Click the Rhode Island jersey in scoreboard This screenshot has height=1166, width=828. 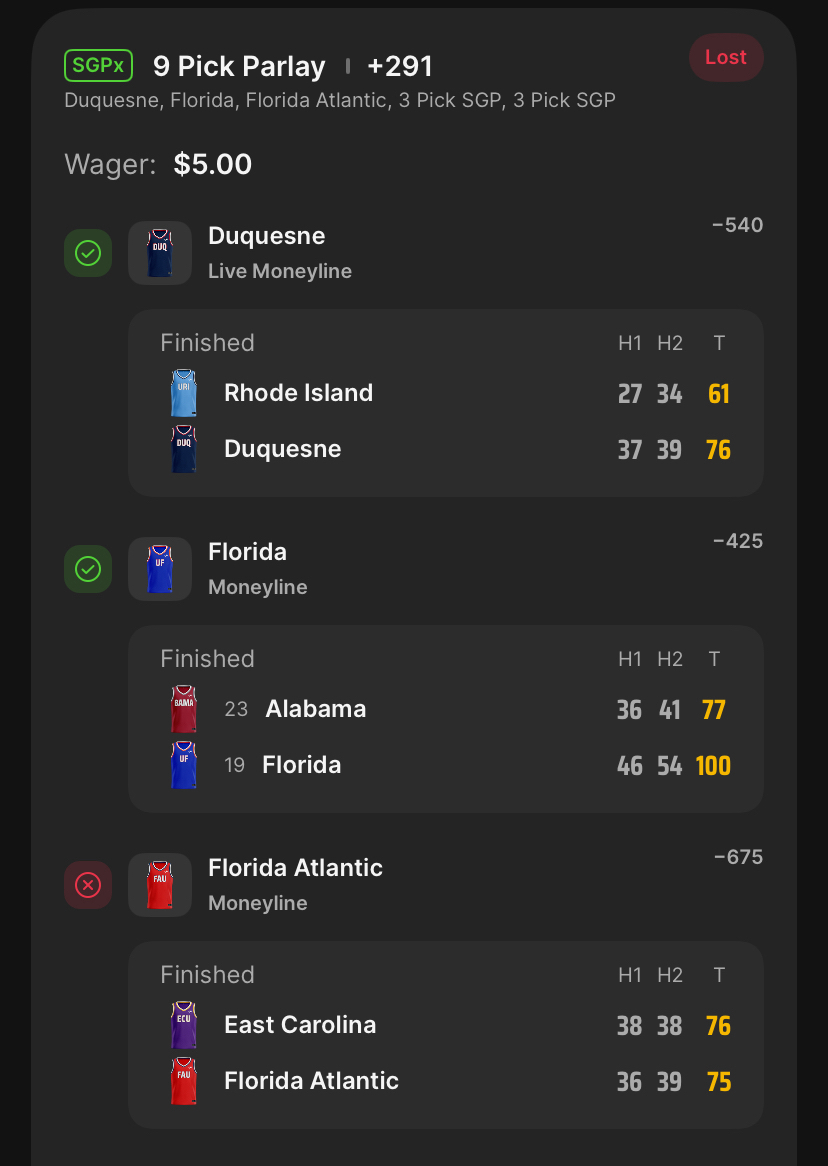click(183, 393)
